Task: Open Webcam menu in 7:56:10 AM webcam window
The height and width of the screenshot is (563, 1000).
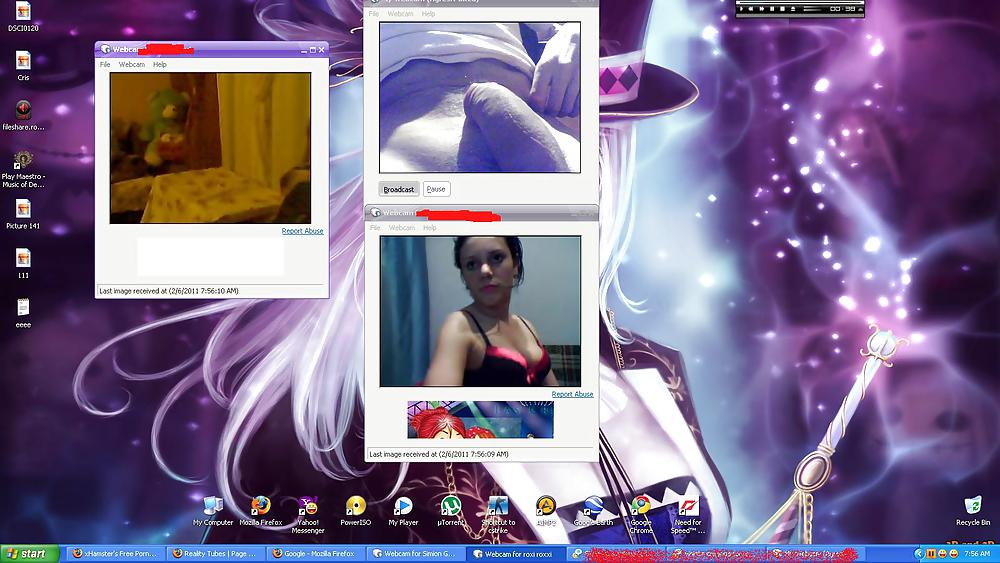Action: [x=131, y=64]
